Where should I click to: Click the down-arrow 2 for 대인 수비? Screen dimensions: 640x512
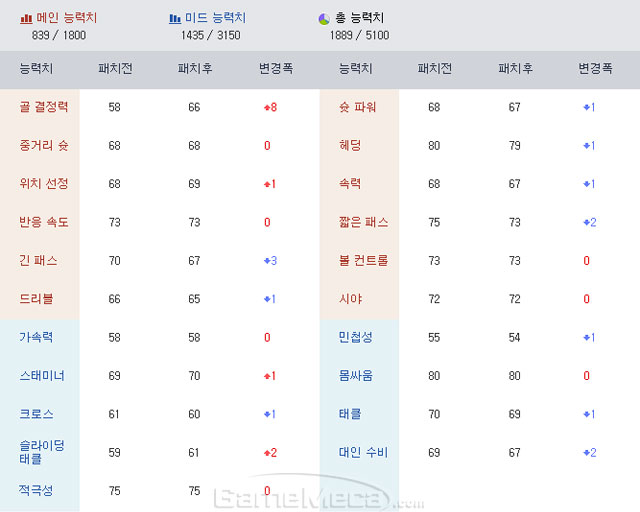coord(590,452)
